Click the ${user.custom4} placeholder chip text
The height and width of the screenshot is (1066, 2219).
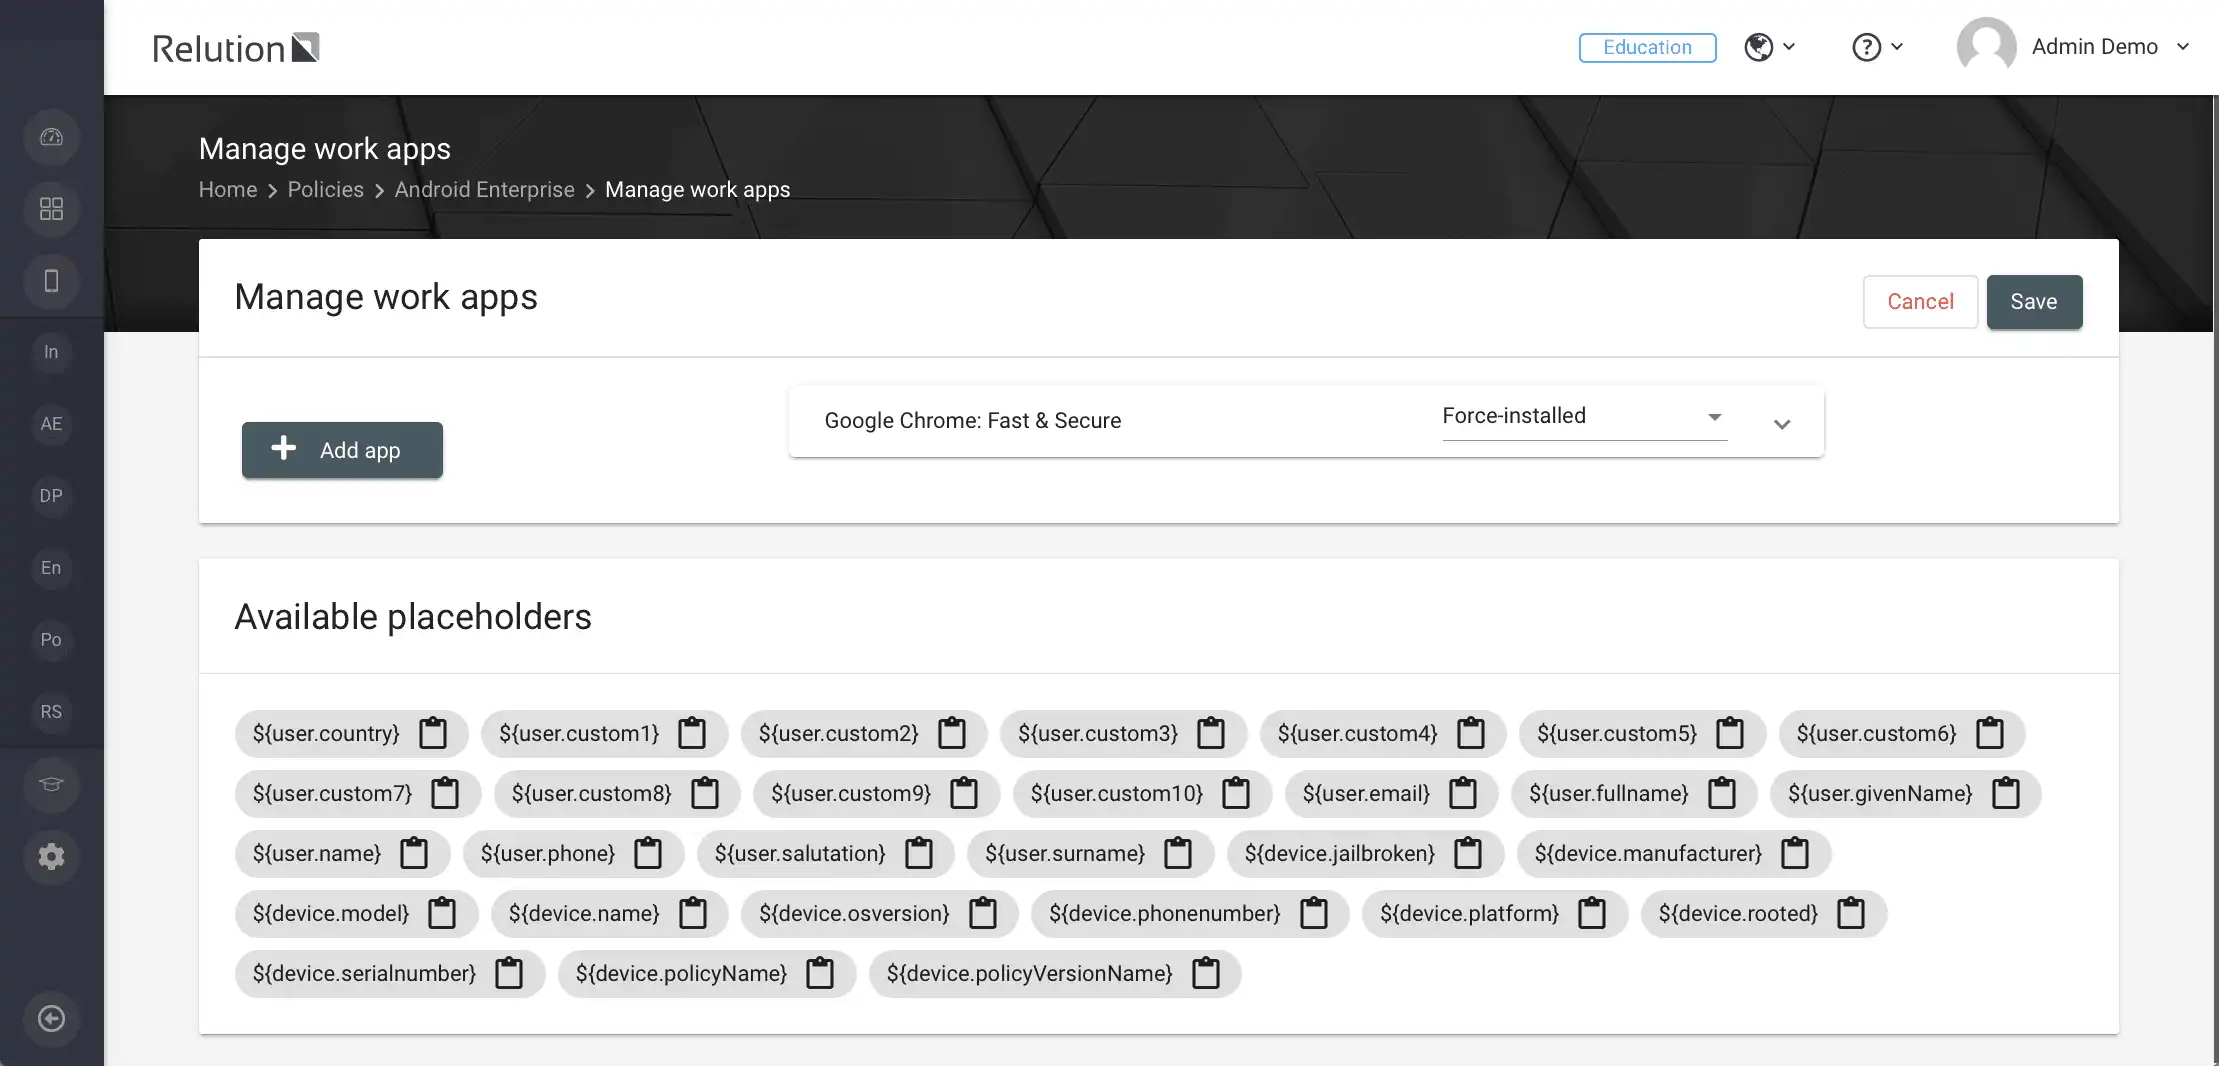pyautogui.click(x=1357, y=733)
